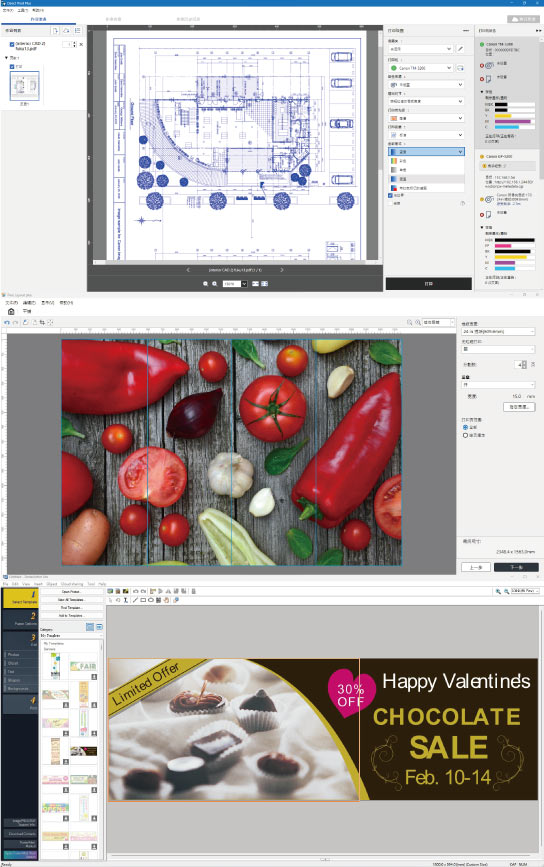
Task: Open highlighted color mode dropdown in print settings
Action: tap(426, 152)
